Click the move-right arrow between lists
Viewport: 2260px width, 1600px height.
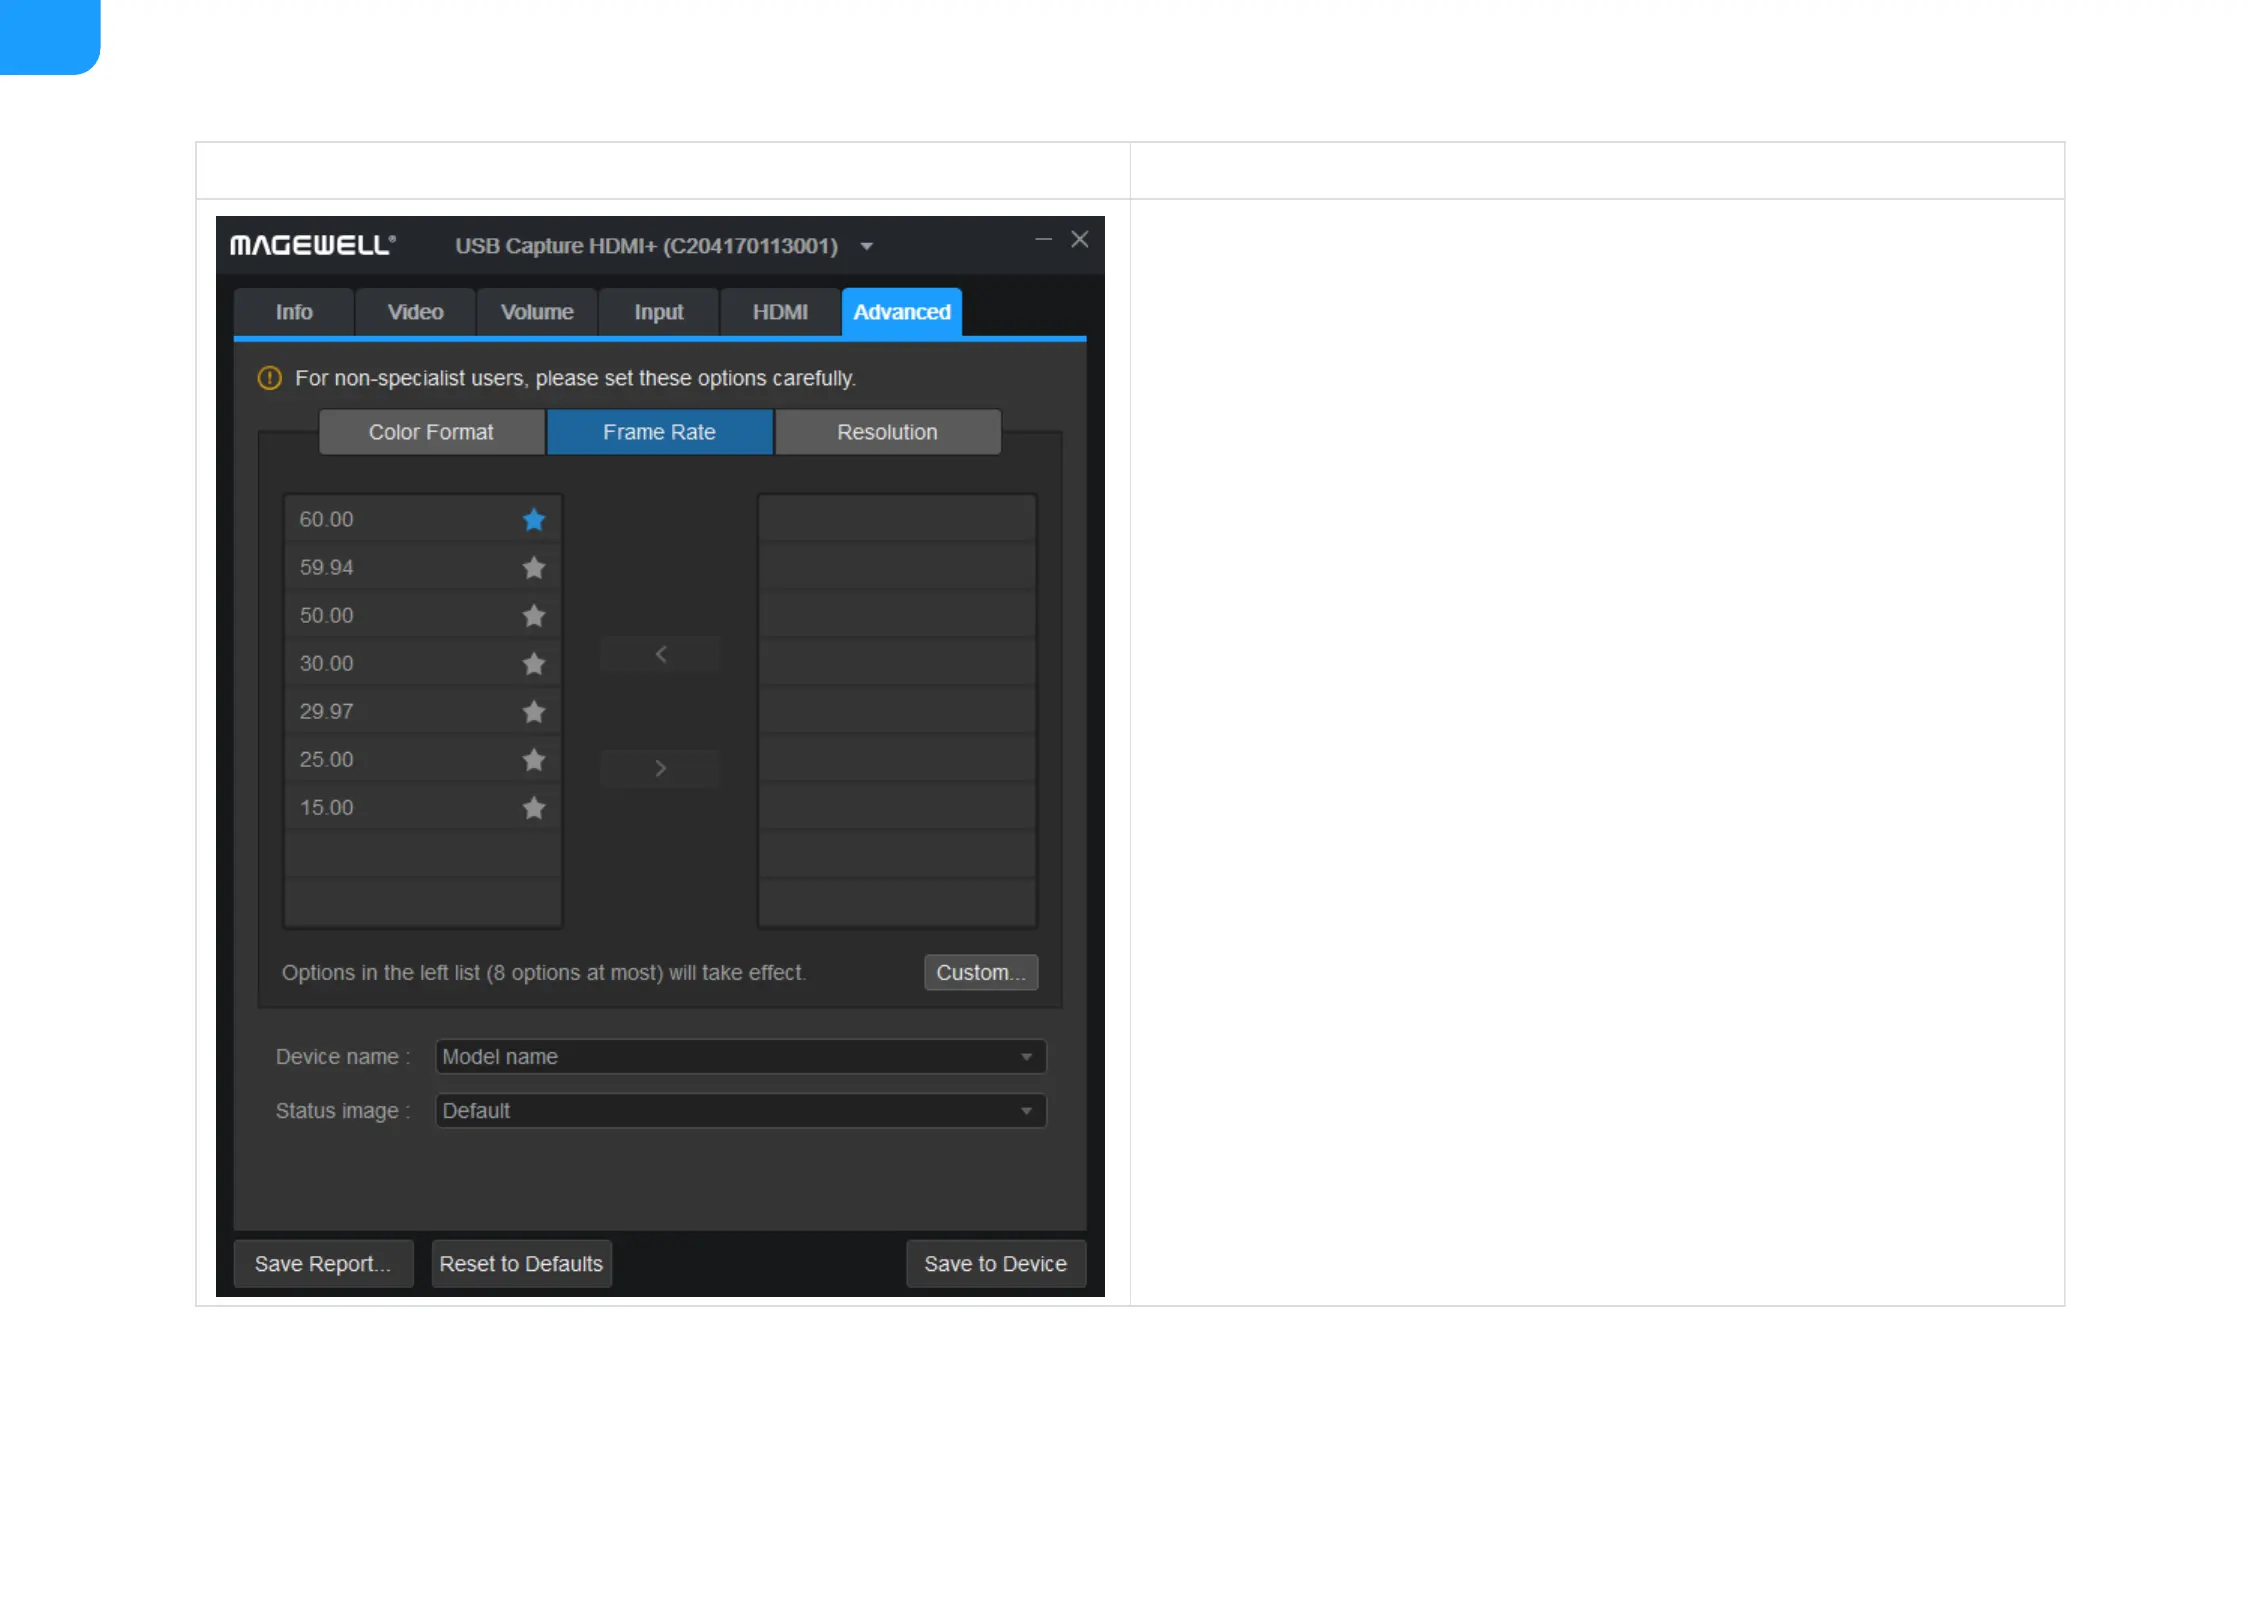[660, 768]
